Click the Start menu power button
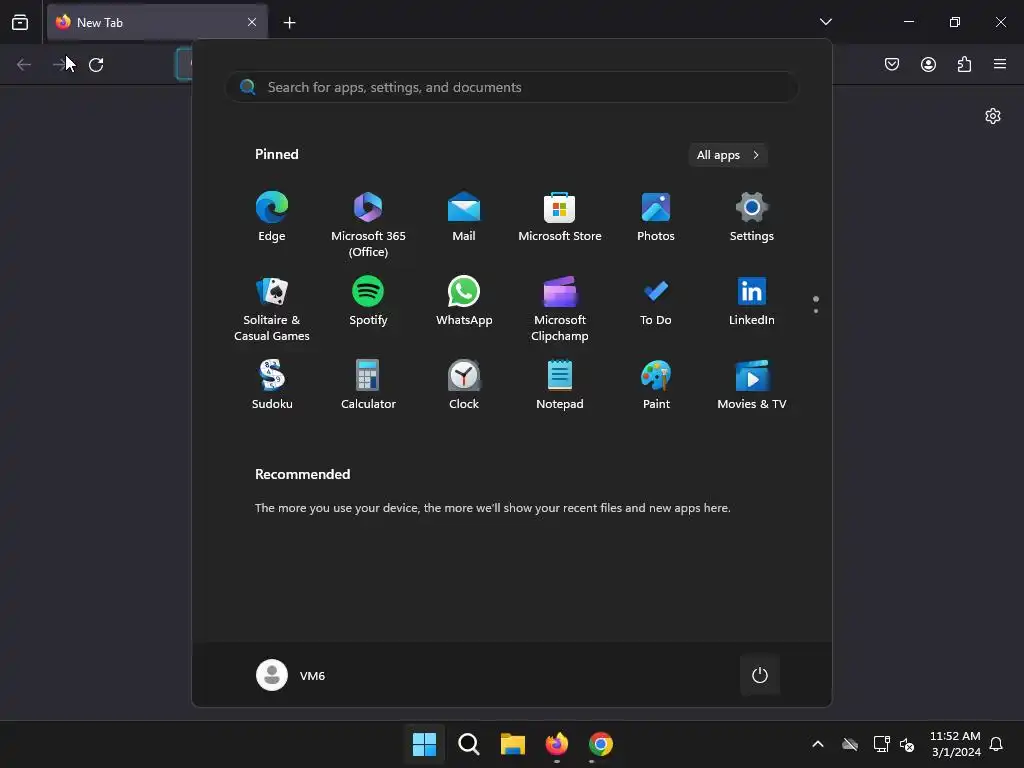The width and height of the screenshot is (1024, 768). tap(760, 675)
